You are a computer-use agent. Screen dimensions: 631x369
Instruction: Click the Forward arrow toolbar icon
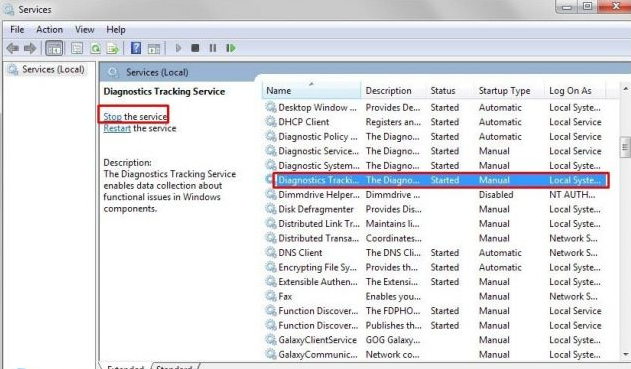tap(30, 48)
